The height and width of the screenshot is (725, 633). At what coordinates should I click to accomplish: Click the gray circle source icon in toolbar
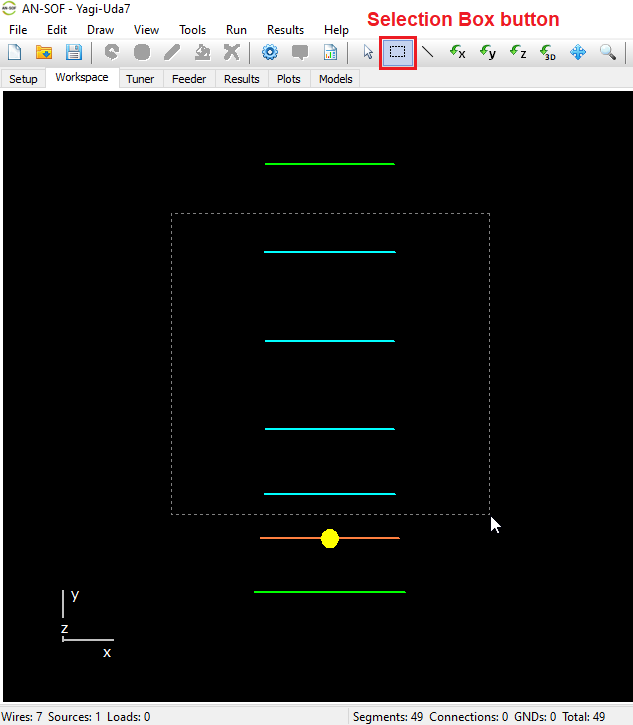pos(142,52)
